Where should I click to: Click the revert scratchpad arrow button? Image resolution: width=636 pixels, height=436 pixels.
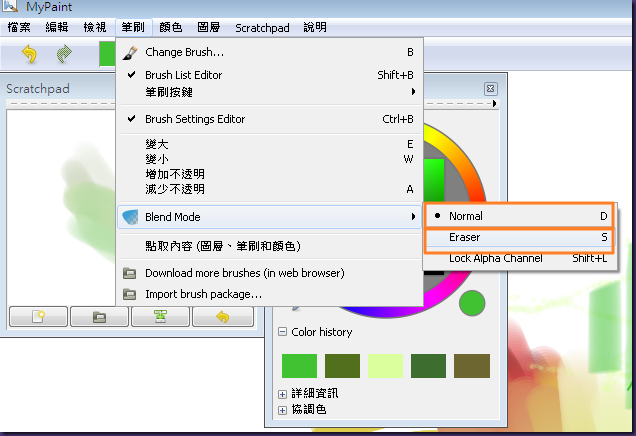[223, 317]
